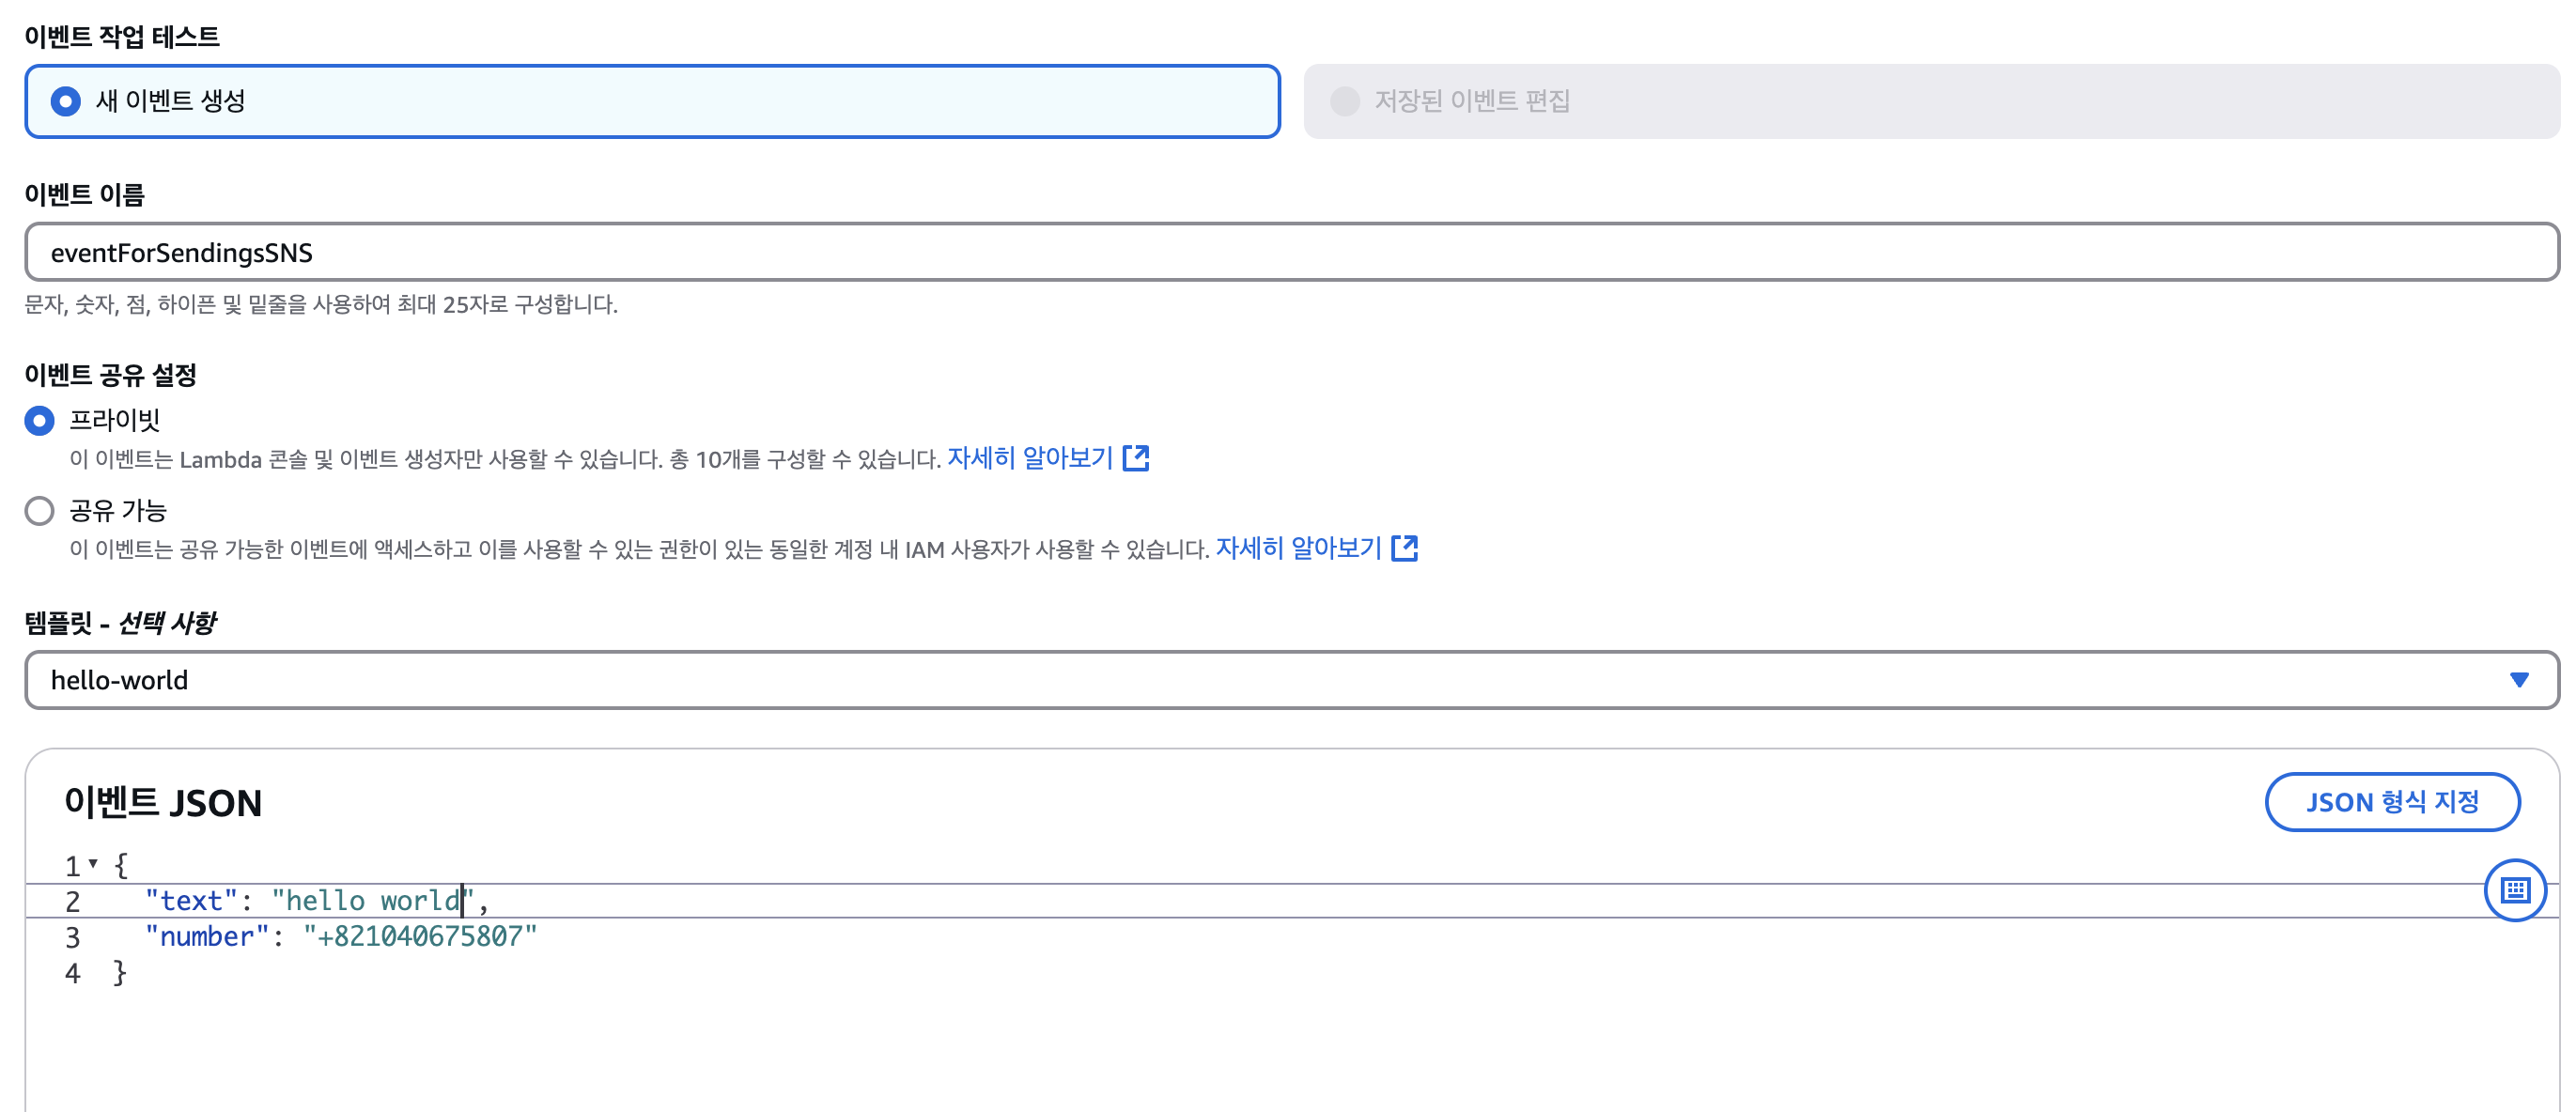Choose the 프라이빗 sharing radio button
The width and height of the screenshot is (2576, 1112).
click(x=39, y=421)
